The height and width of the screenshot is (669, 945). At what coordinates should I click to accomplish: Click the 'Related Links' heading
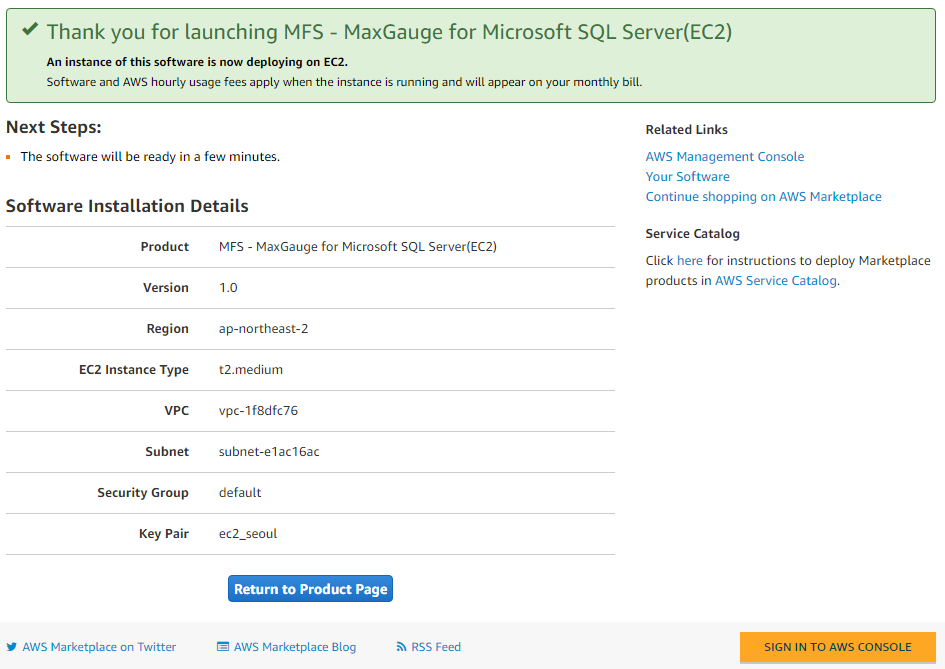(x=686, y=130)
